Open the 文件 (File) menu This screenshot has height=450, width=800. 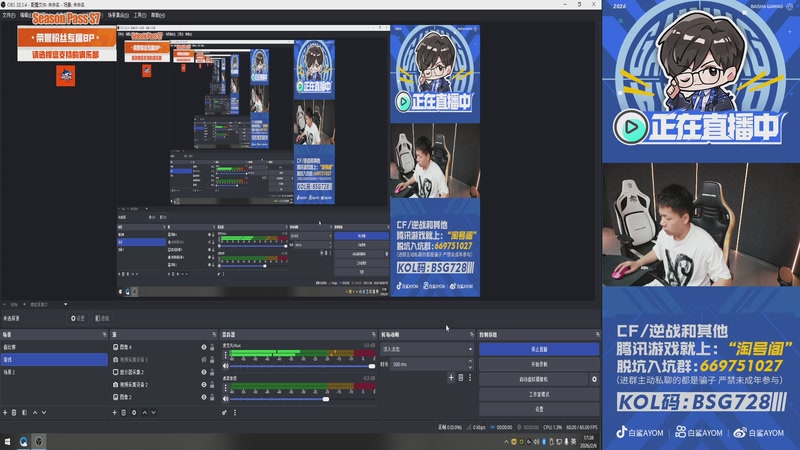pos(9,15)
